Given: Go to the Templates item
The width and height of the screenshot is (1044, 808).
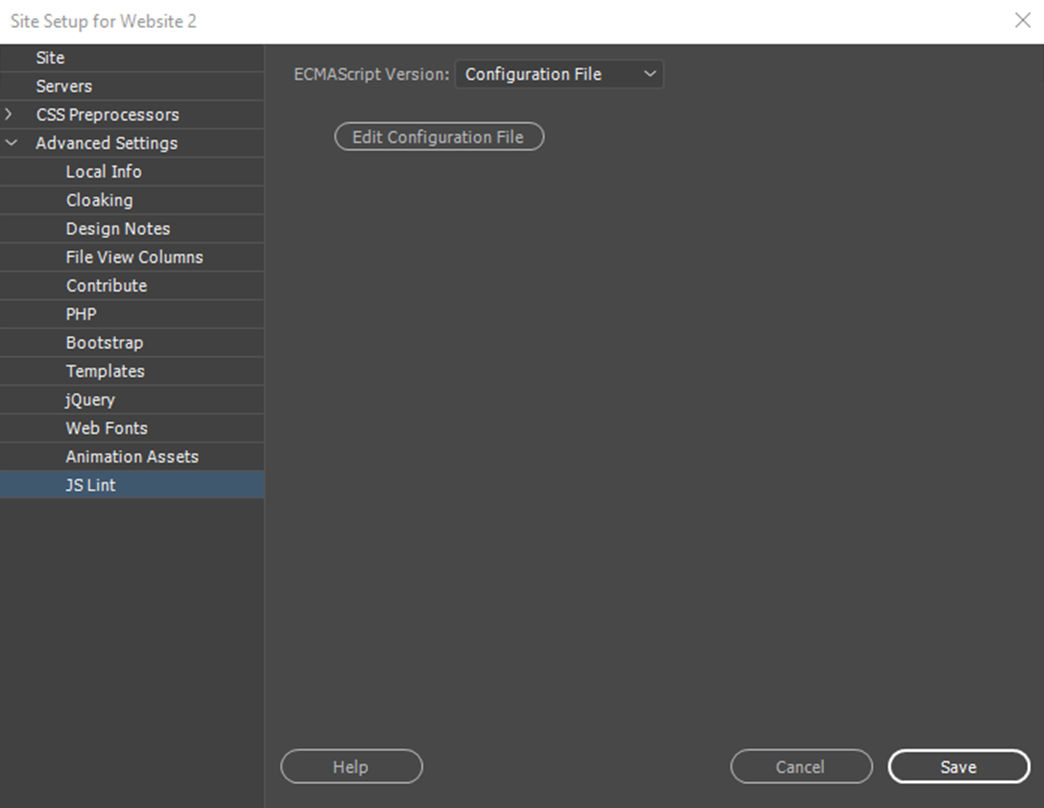Looking at the screenshot, I should [132, 371].
